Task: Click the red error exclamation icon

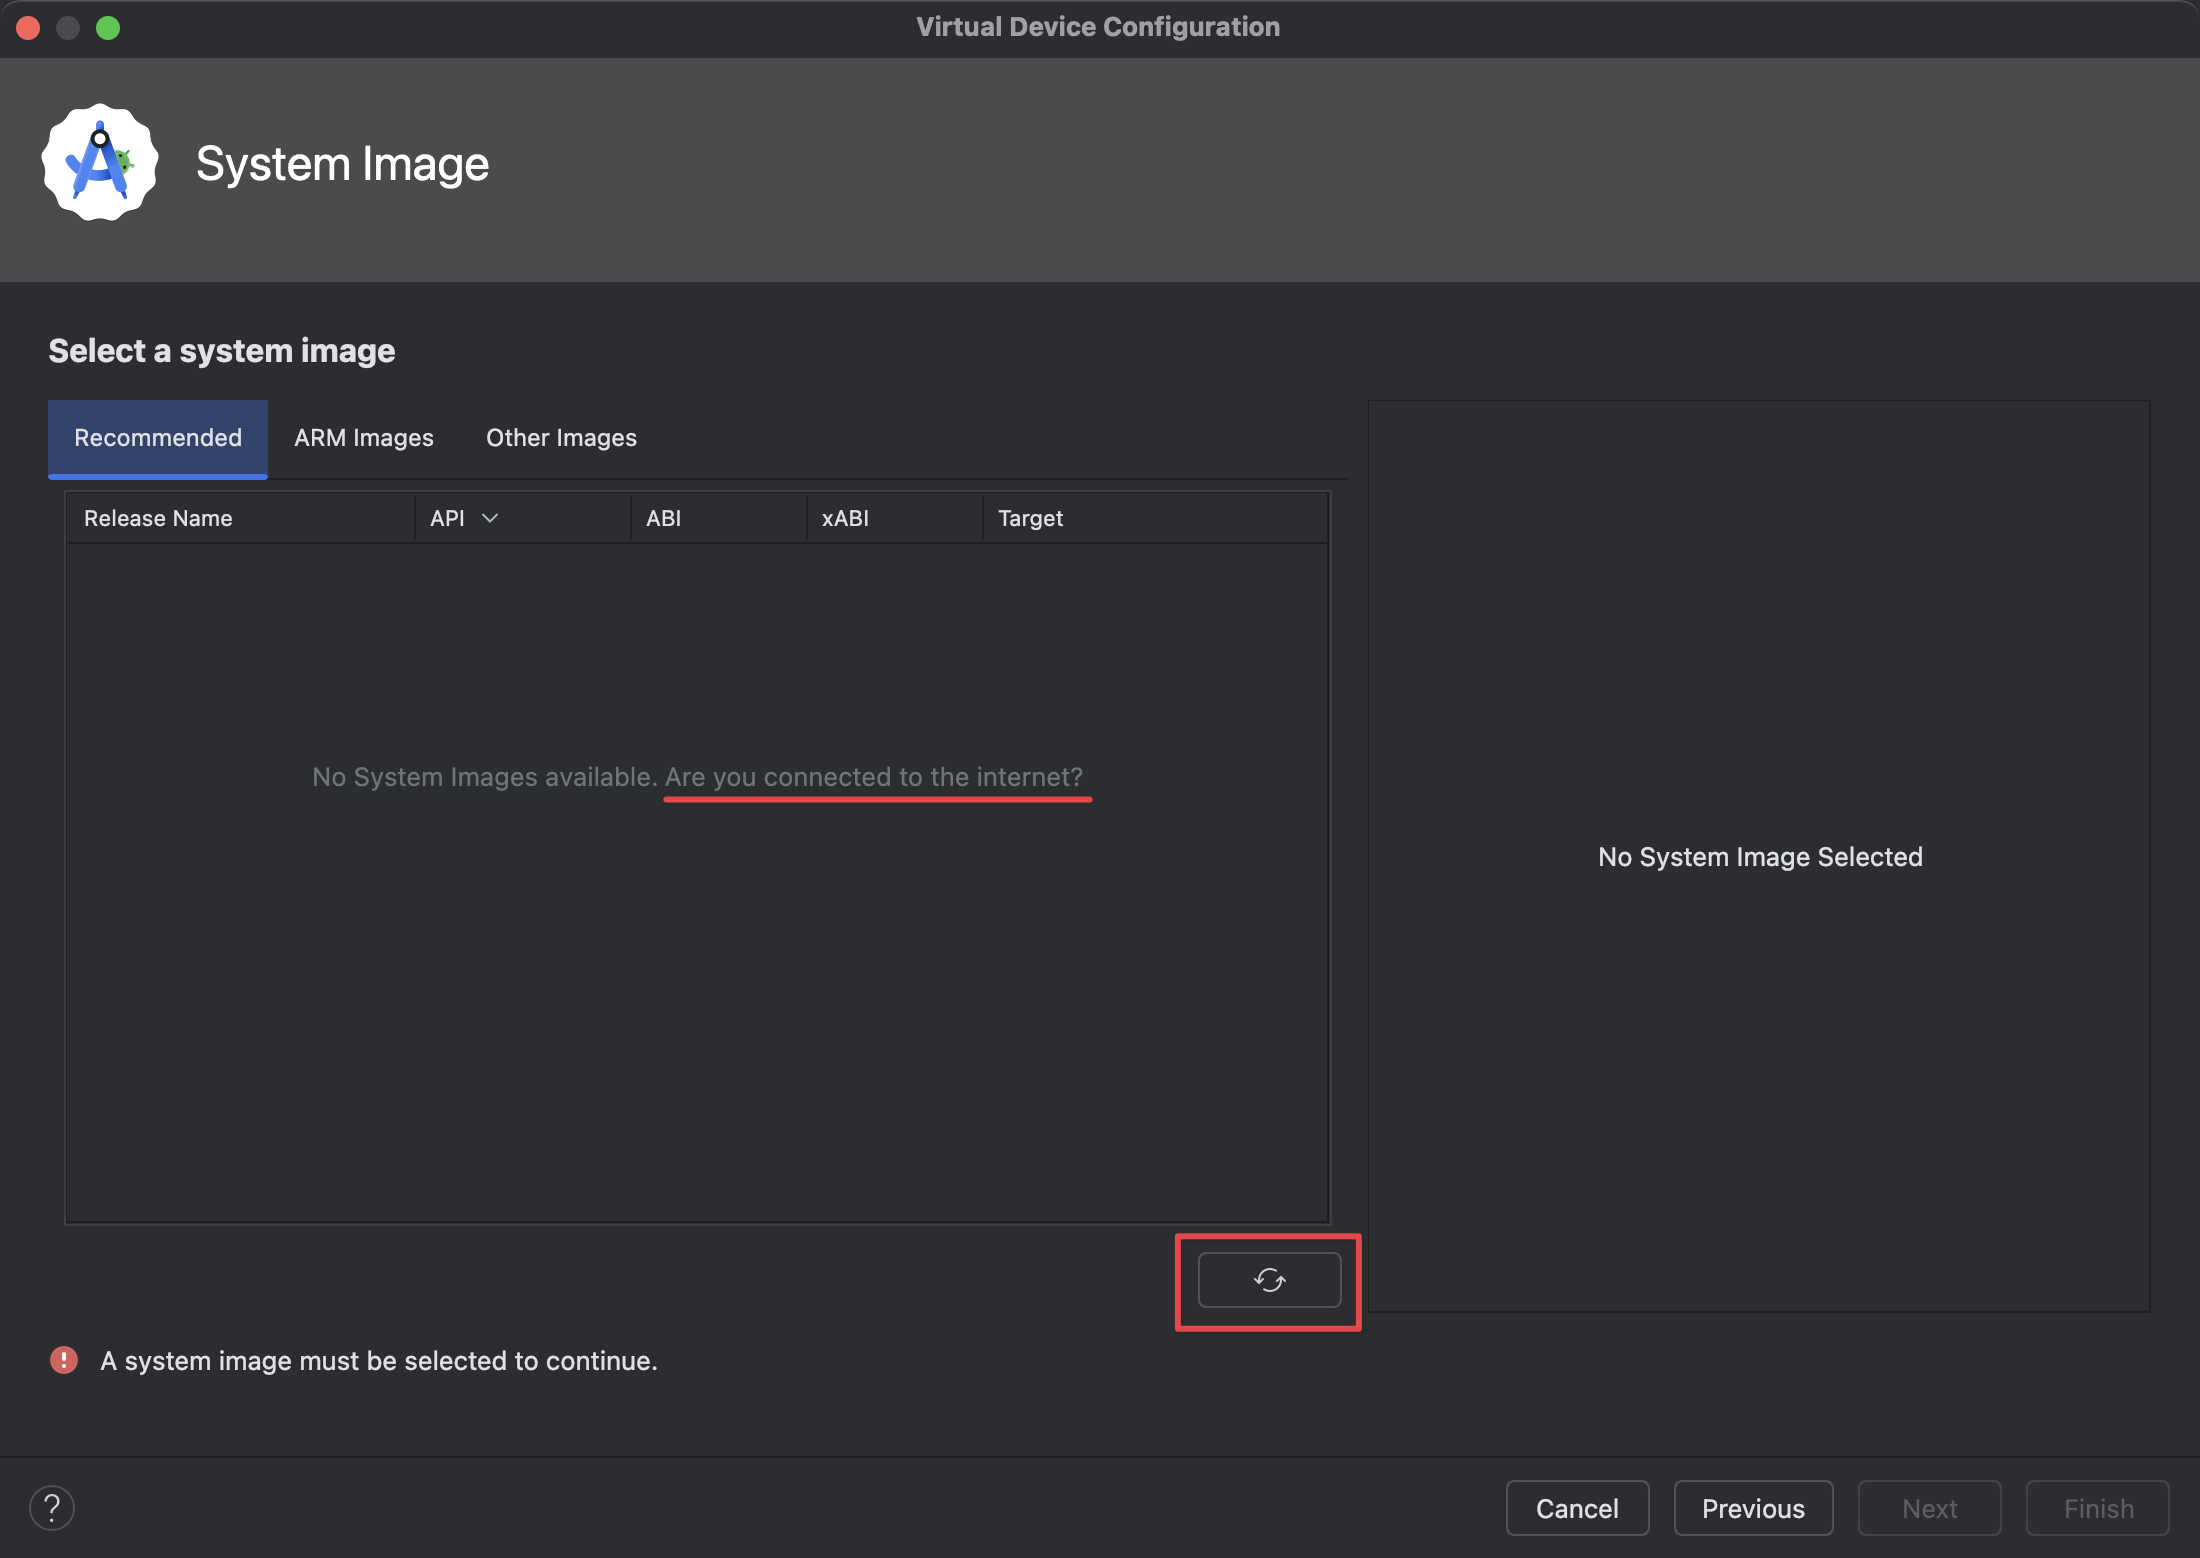Action: pos(63,1360)
